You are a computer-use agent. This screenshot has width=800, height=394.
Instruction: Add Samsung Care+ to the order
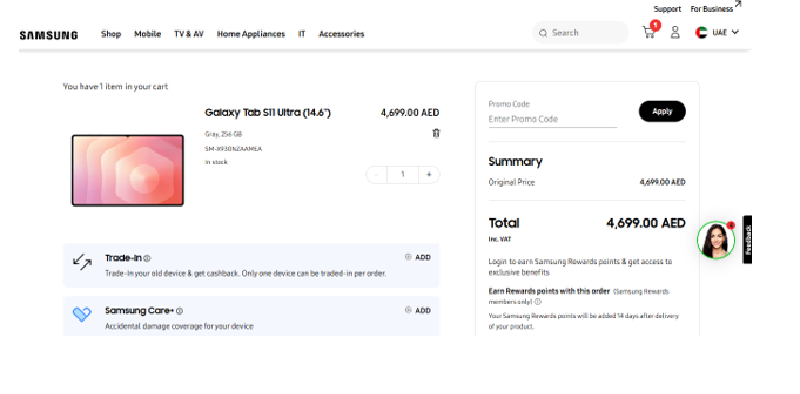417,310
